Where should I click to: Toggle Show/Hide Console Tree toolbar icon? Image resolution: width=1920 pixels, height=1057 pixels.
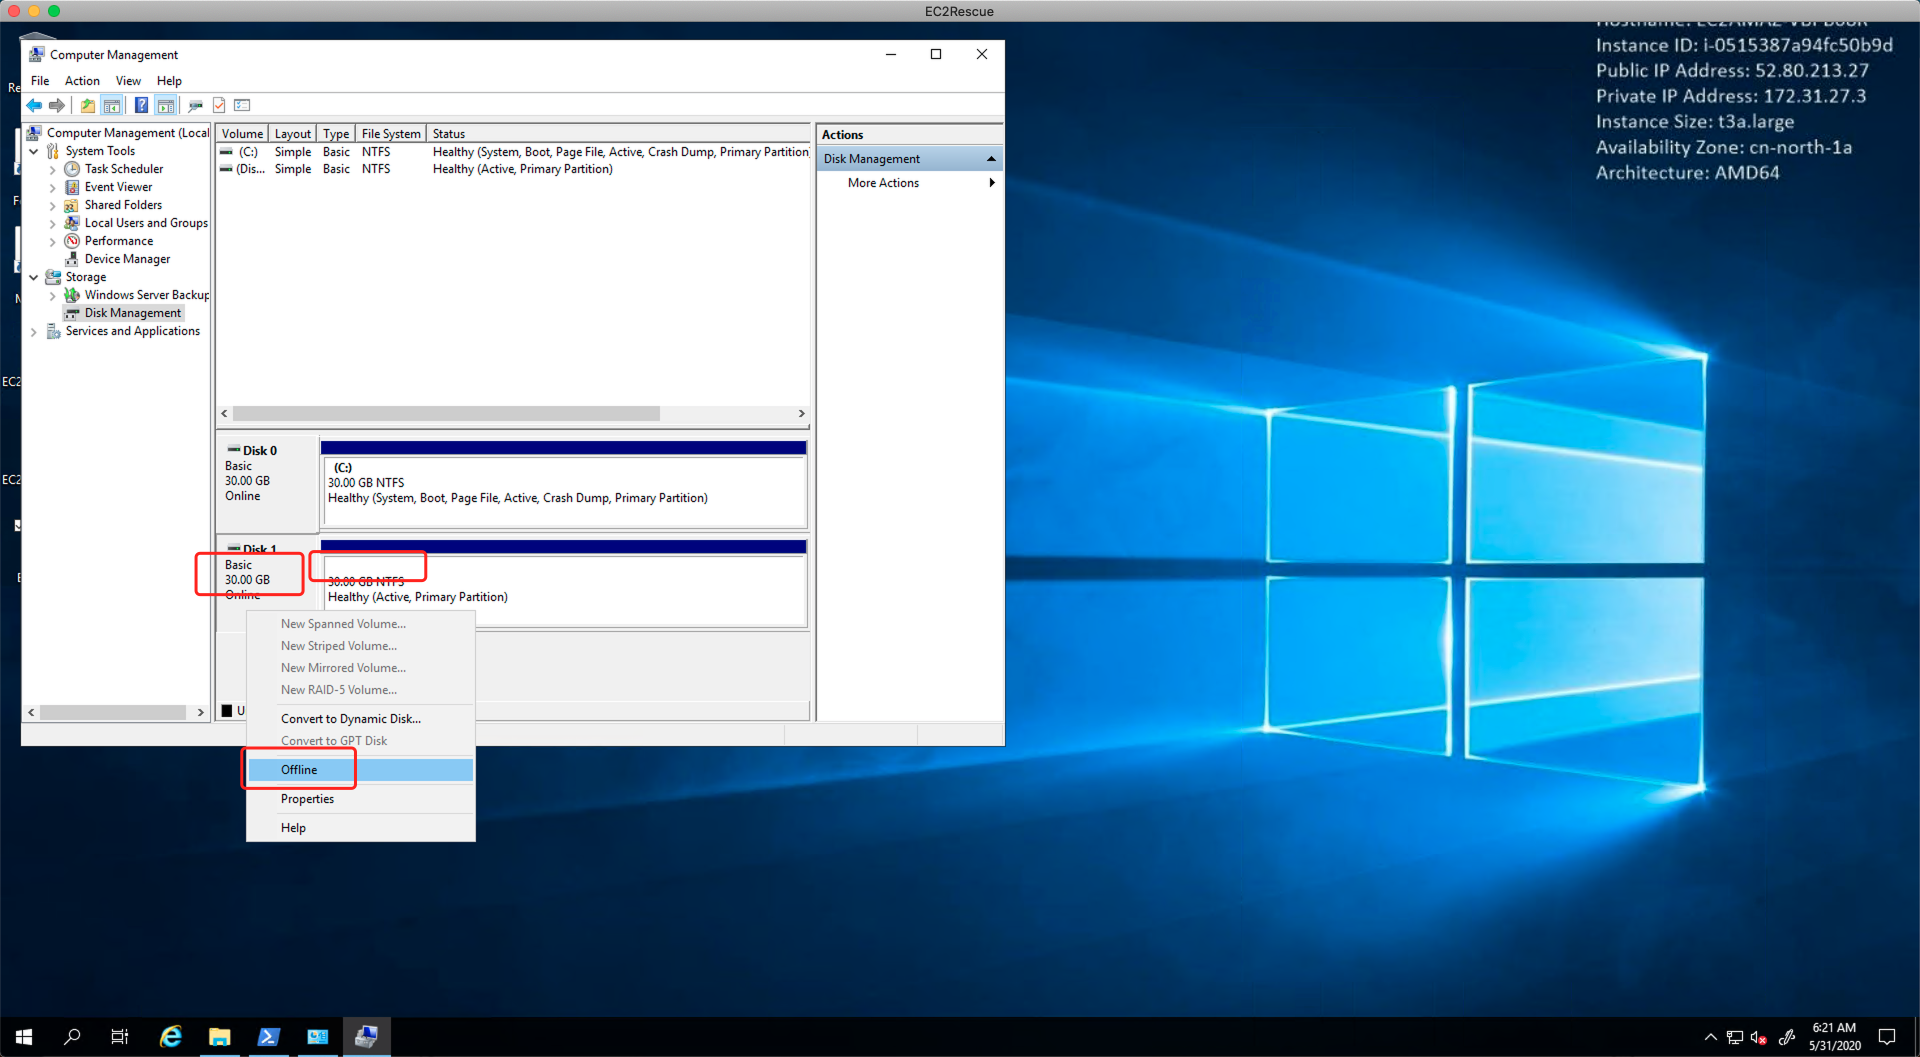point(112,106)
